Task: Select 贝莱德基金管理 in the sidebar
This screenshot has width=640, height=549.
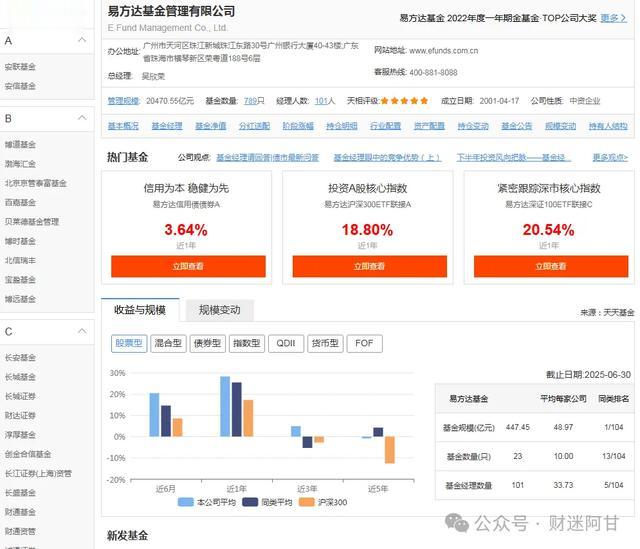Action: pyautogui.click(x=32, y=222)
